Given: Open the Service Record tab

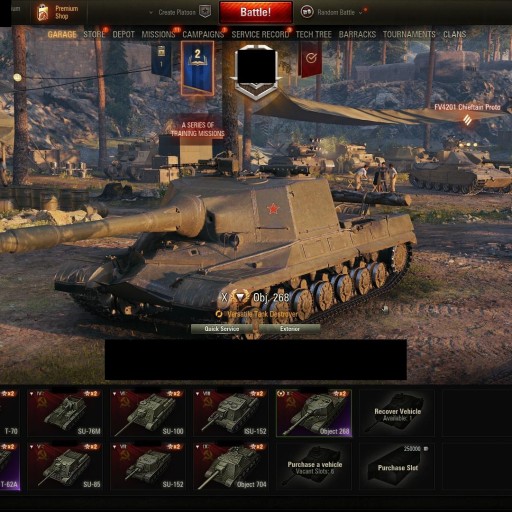Looking at the screenshot, I should (x=260, y=34).
